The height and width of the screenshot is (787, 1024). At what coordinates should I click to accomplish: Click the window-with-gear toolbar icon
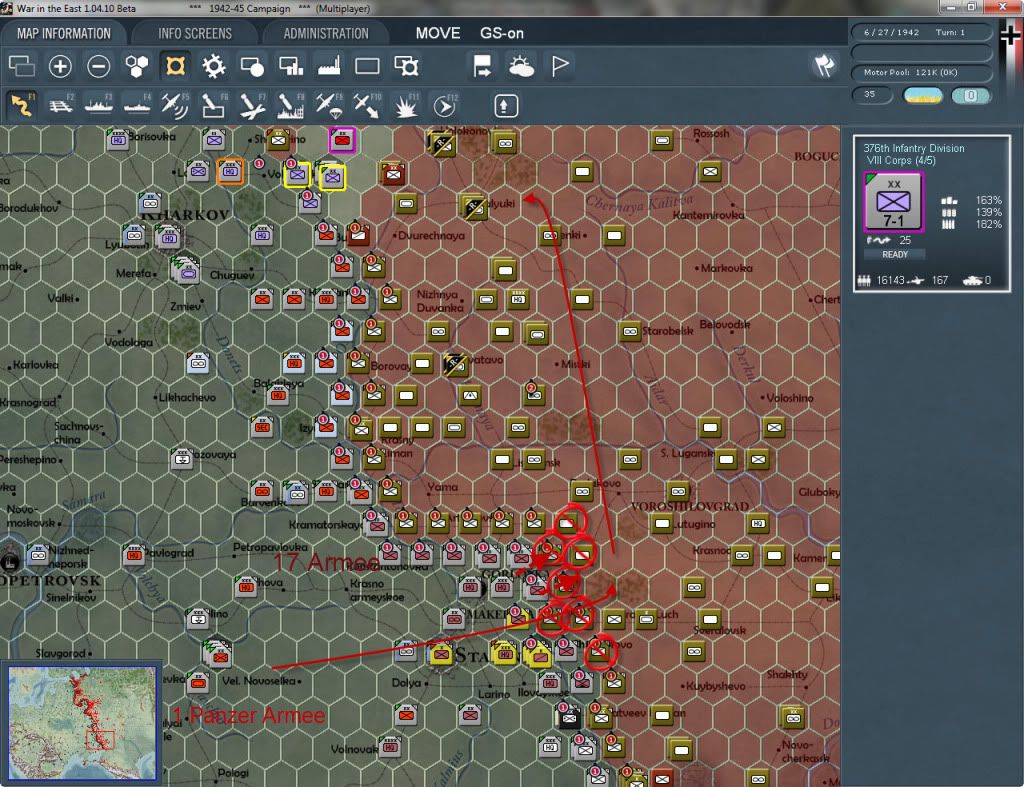(406, 66)
